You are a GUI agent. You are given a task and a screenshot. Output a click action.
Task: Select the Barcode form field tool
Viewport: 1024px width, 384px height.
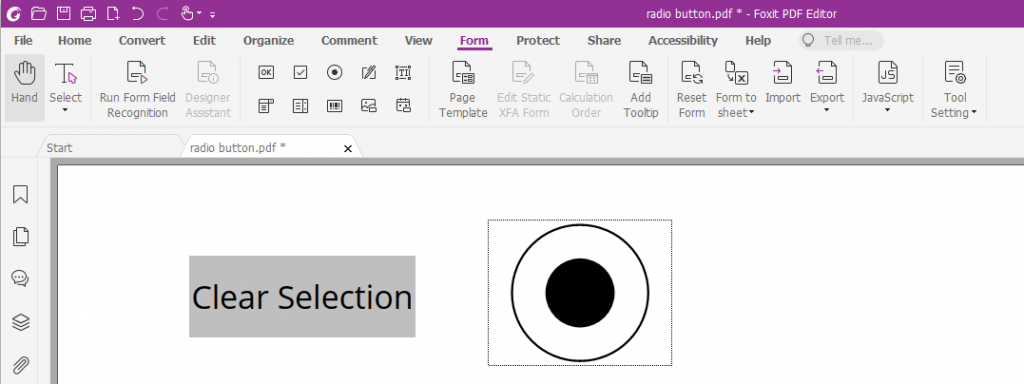(334, 106)
